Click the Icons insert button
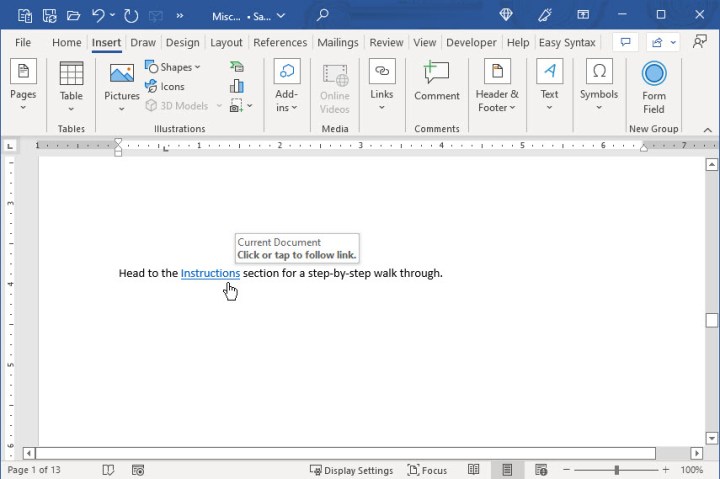 tap(165, 87)
